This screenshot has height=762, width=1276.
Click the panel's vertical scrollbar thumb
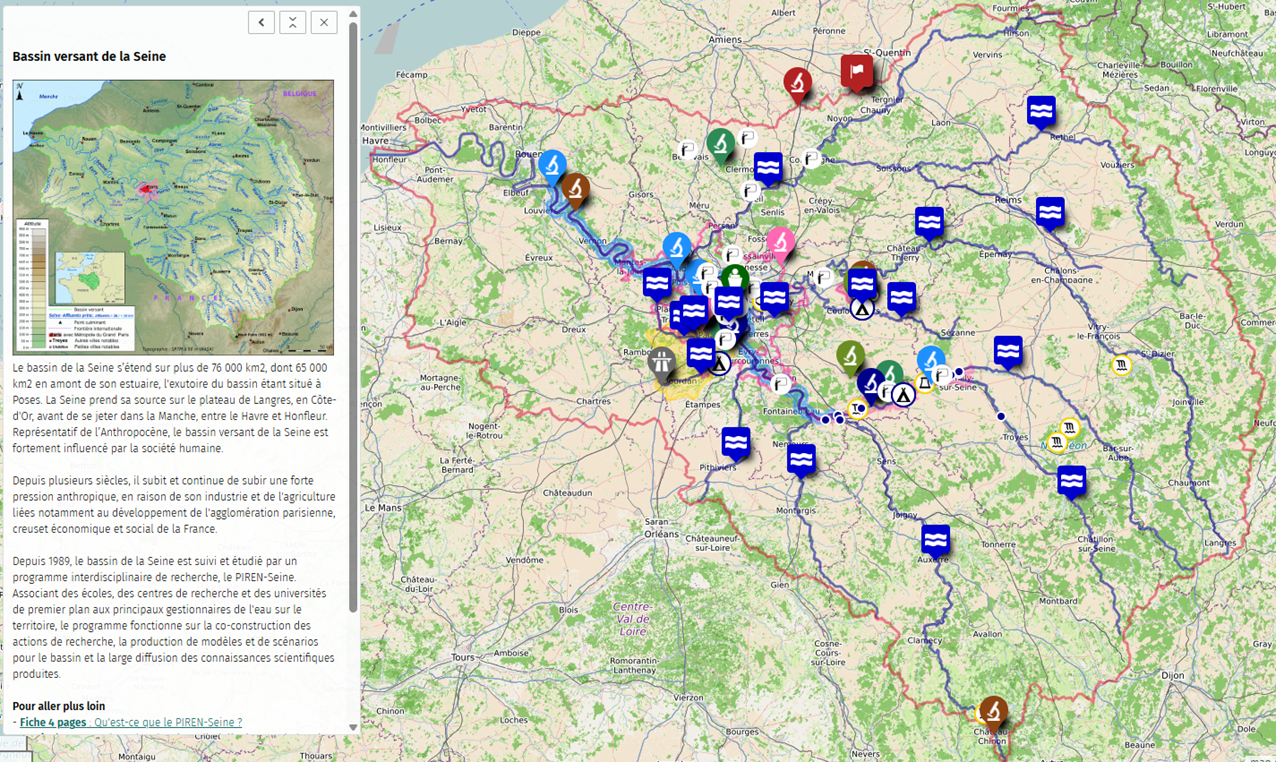353,317
